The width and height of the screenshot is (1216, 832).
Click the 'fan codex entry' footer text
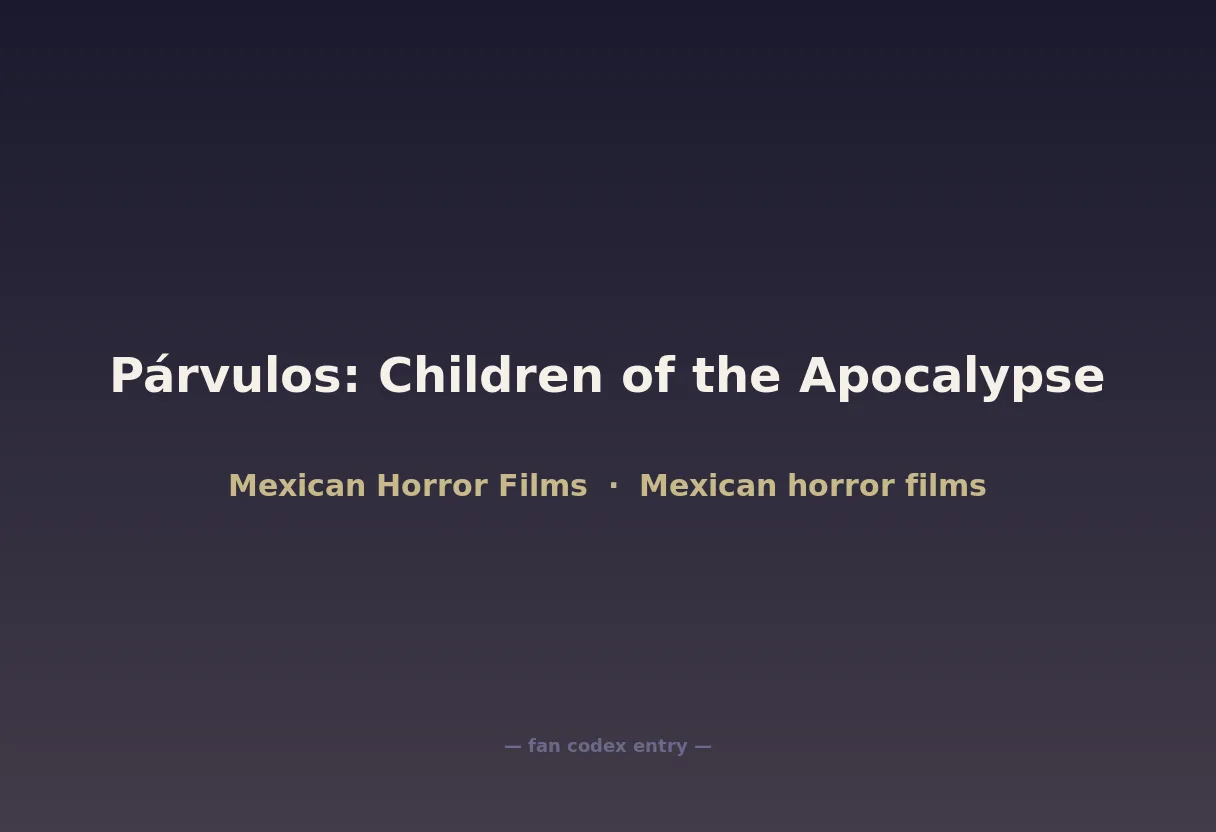(607, 746)
